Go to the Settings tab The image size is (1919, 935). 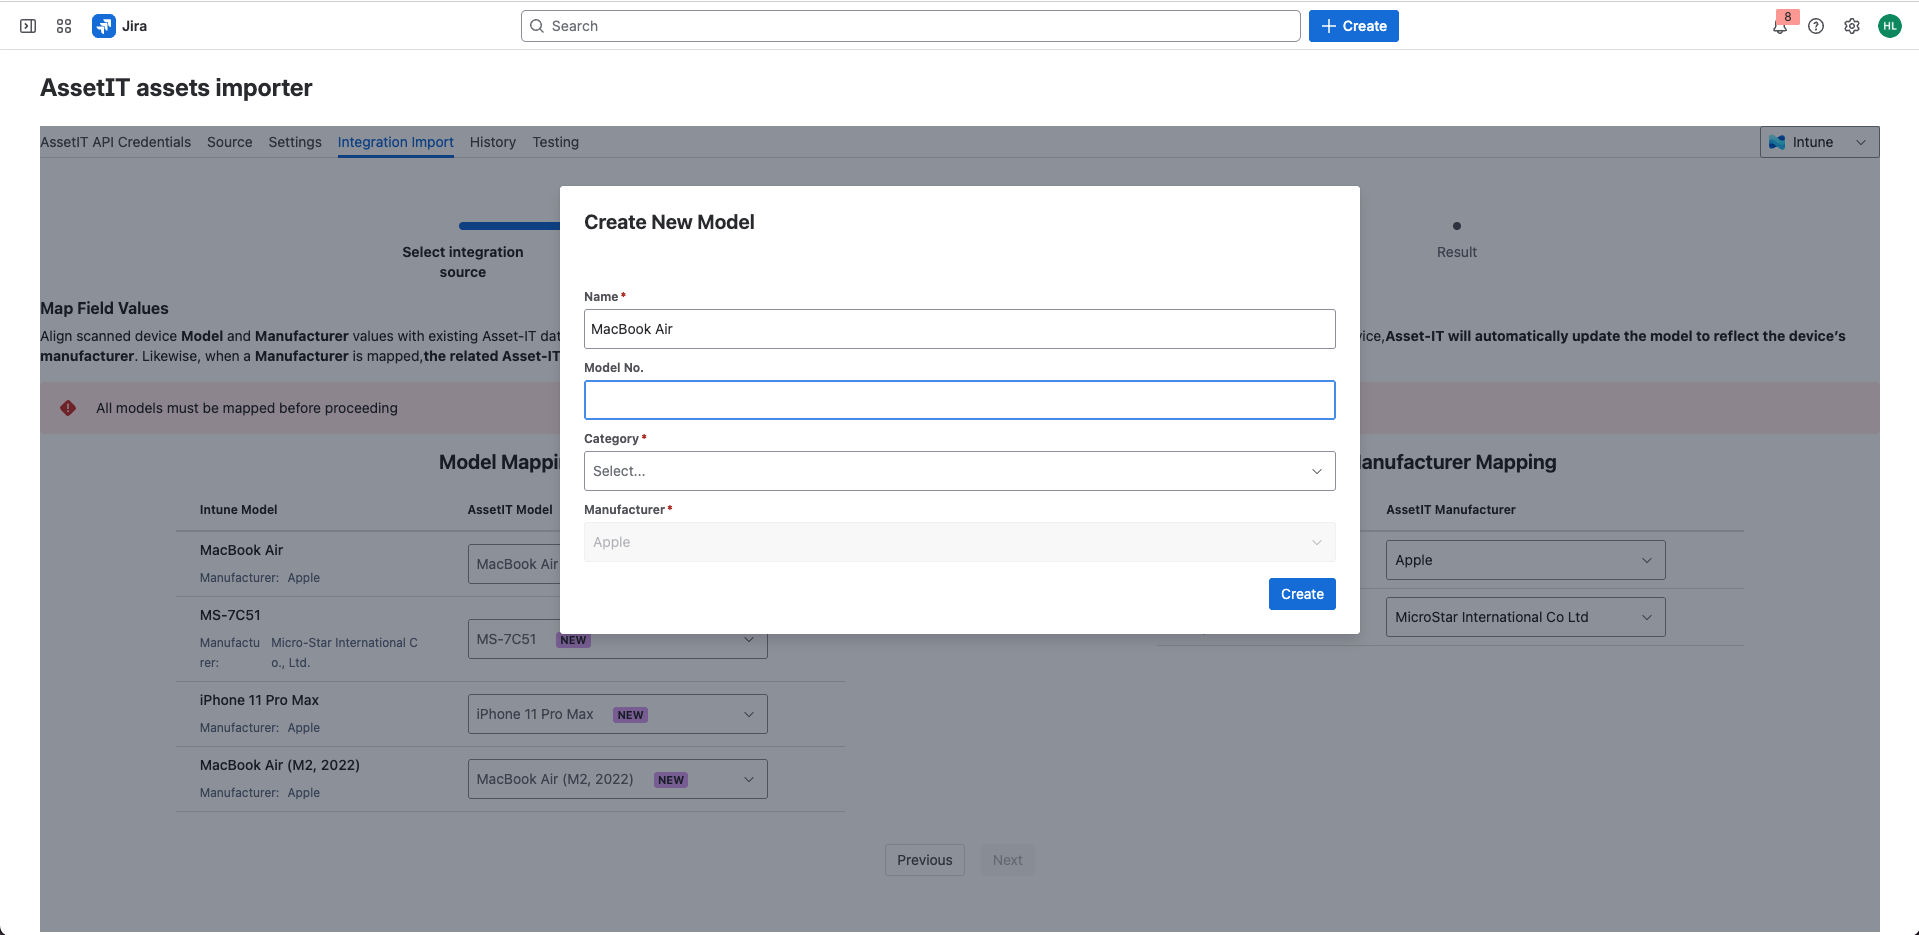pos(295,142)
